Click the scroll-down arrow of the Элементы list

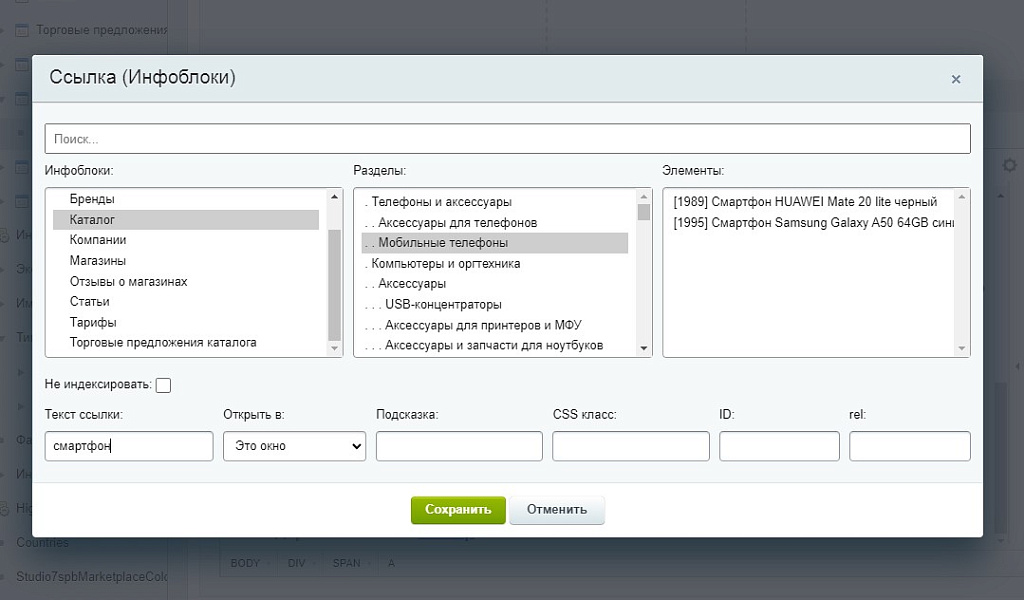pyautogui.click(x=962, y=348)
